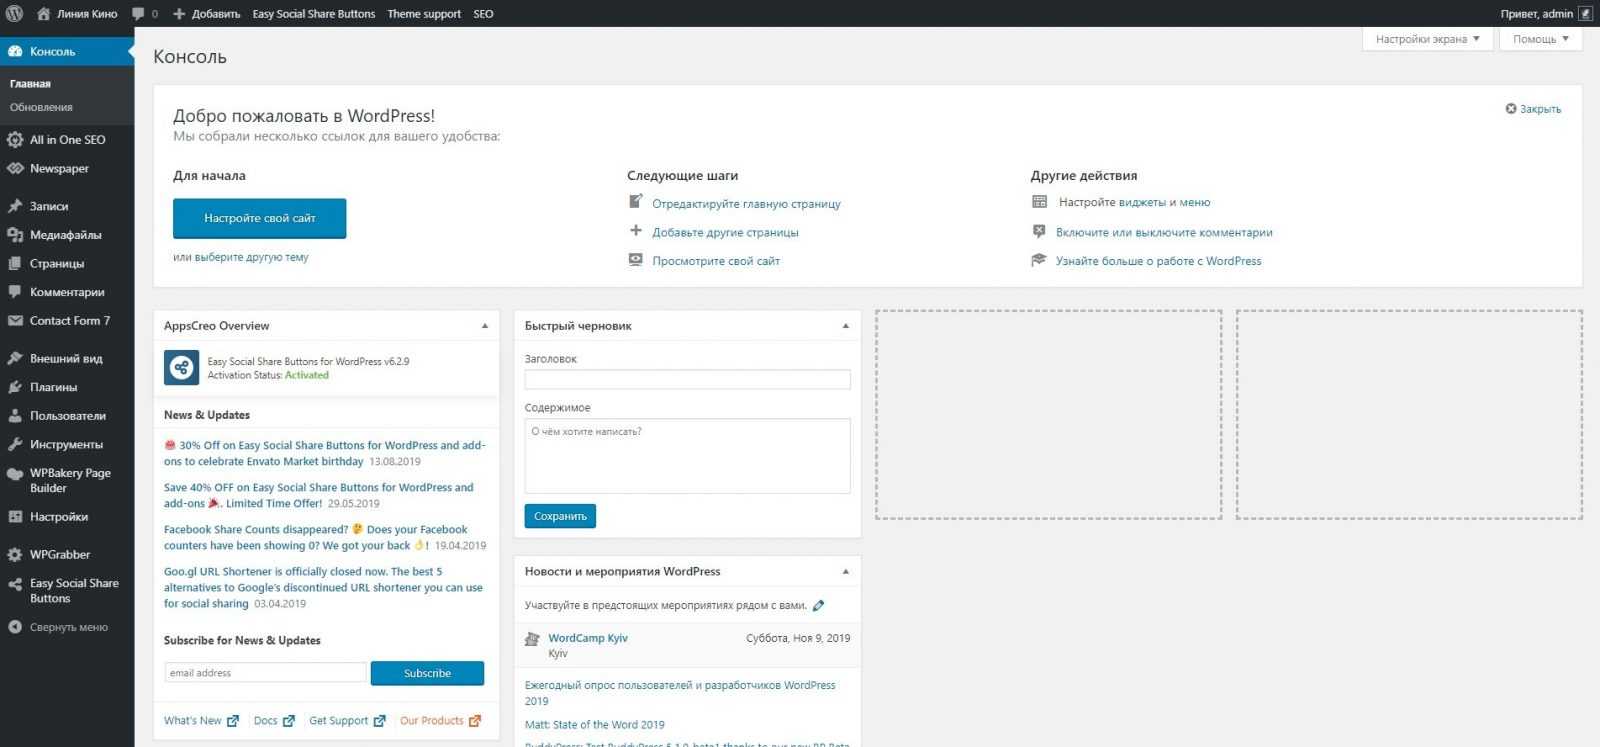This screenshot has height=747, width=1600.
Task: Open the выберите другую тему link
Action: coord(251,257)
